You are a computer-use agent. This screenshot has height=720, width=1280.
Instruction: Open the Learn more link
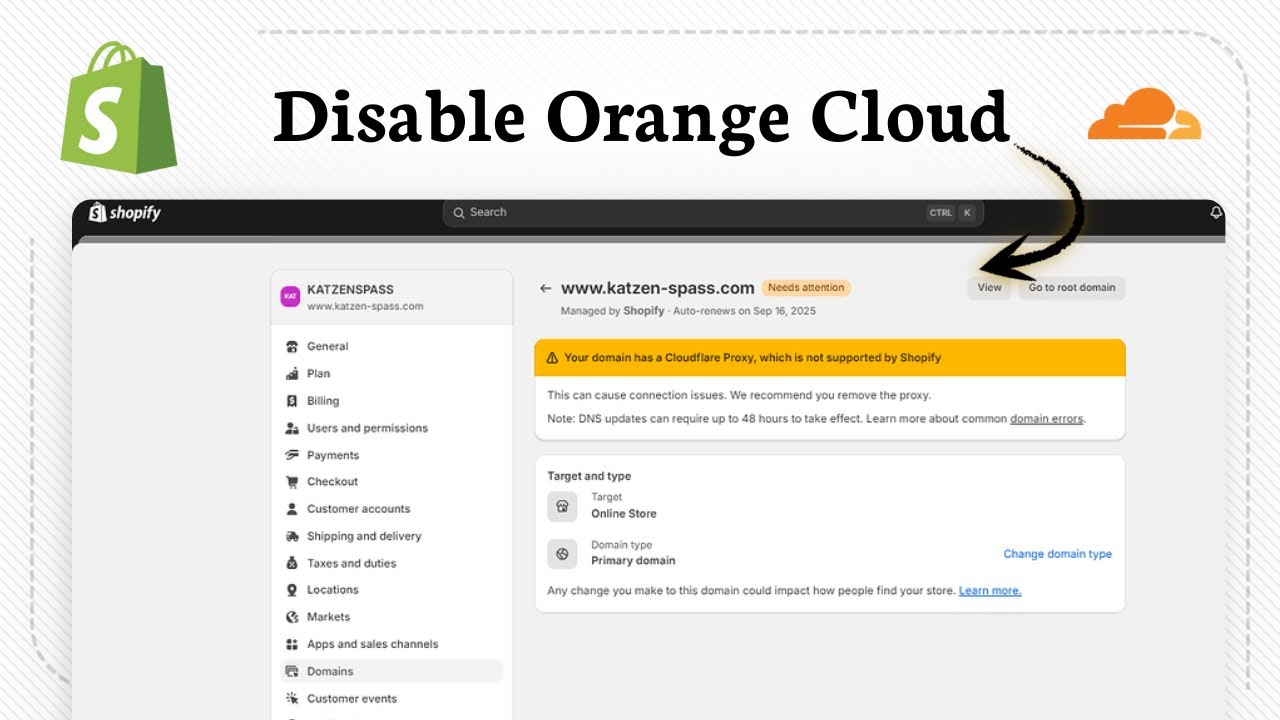(990, 591)
